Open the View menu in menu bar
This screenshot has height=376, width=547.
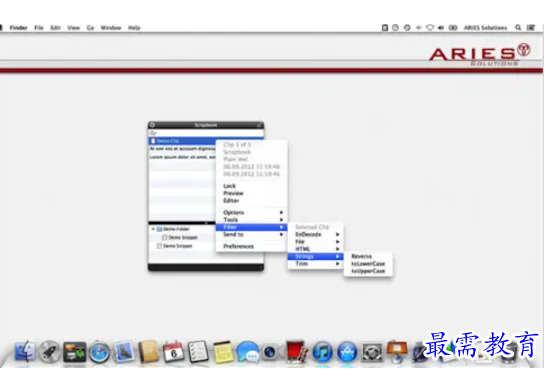(x=74, y=28)
